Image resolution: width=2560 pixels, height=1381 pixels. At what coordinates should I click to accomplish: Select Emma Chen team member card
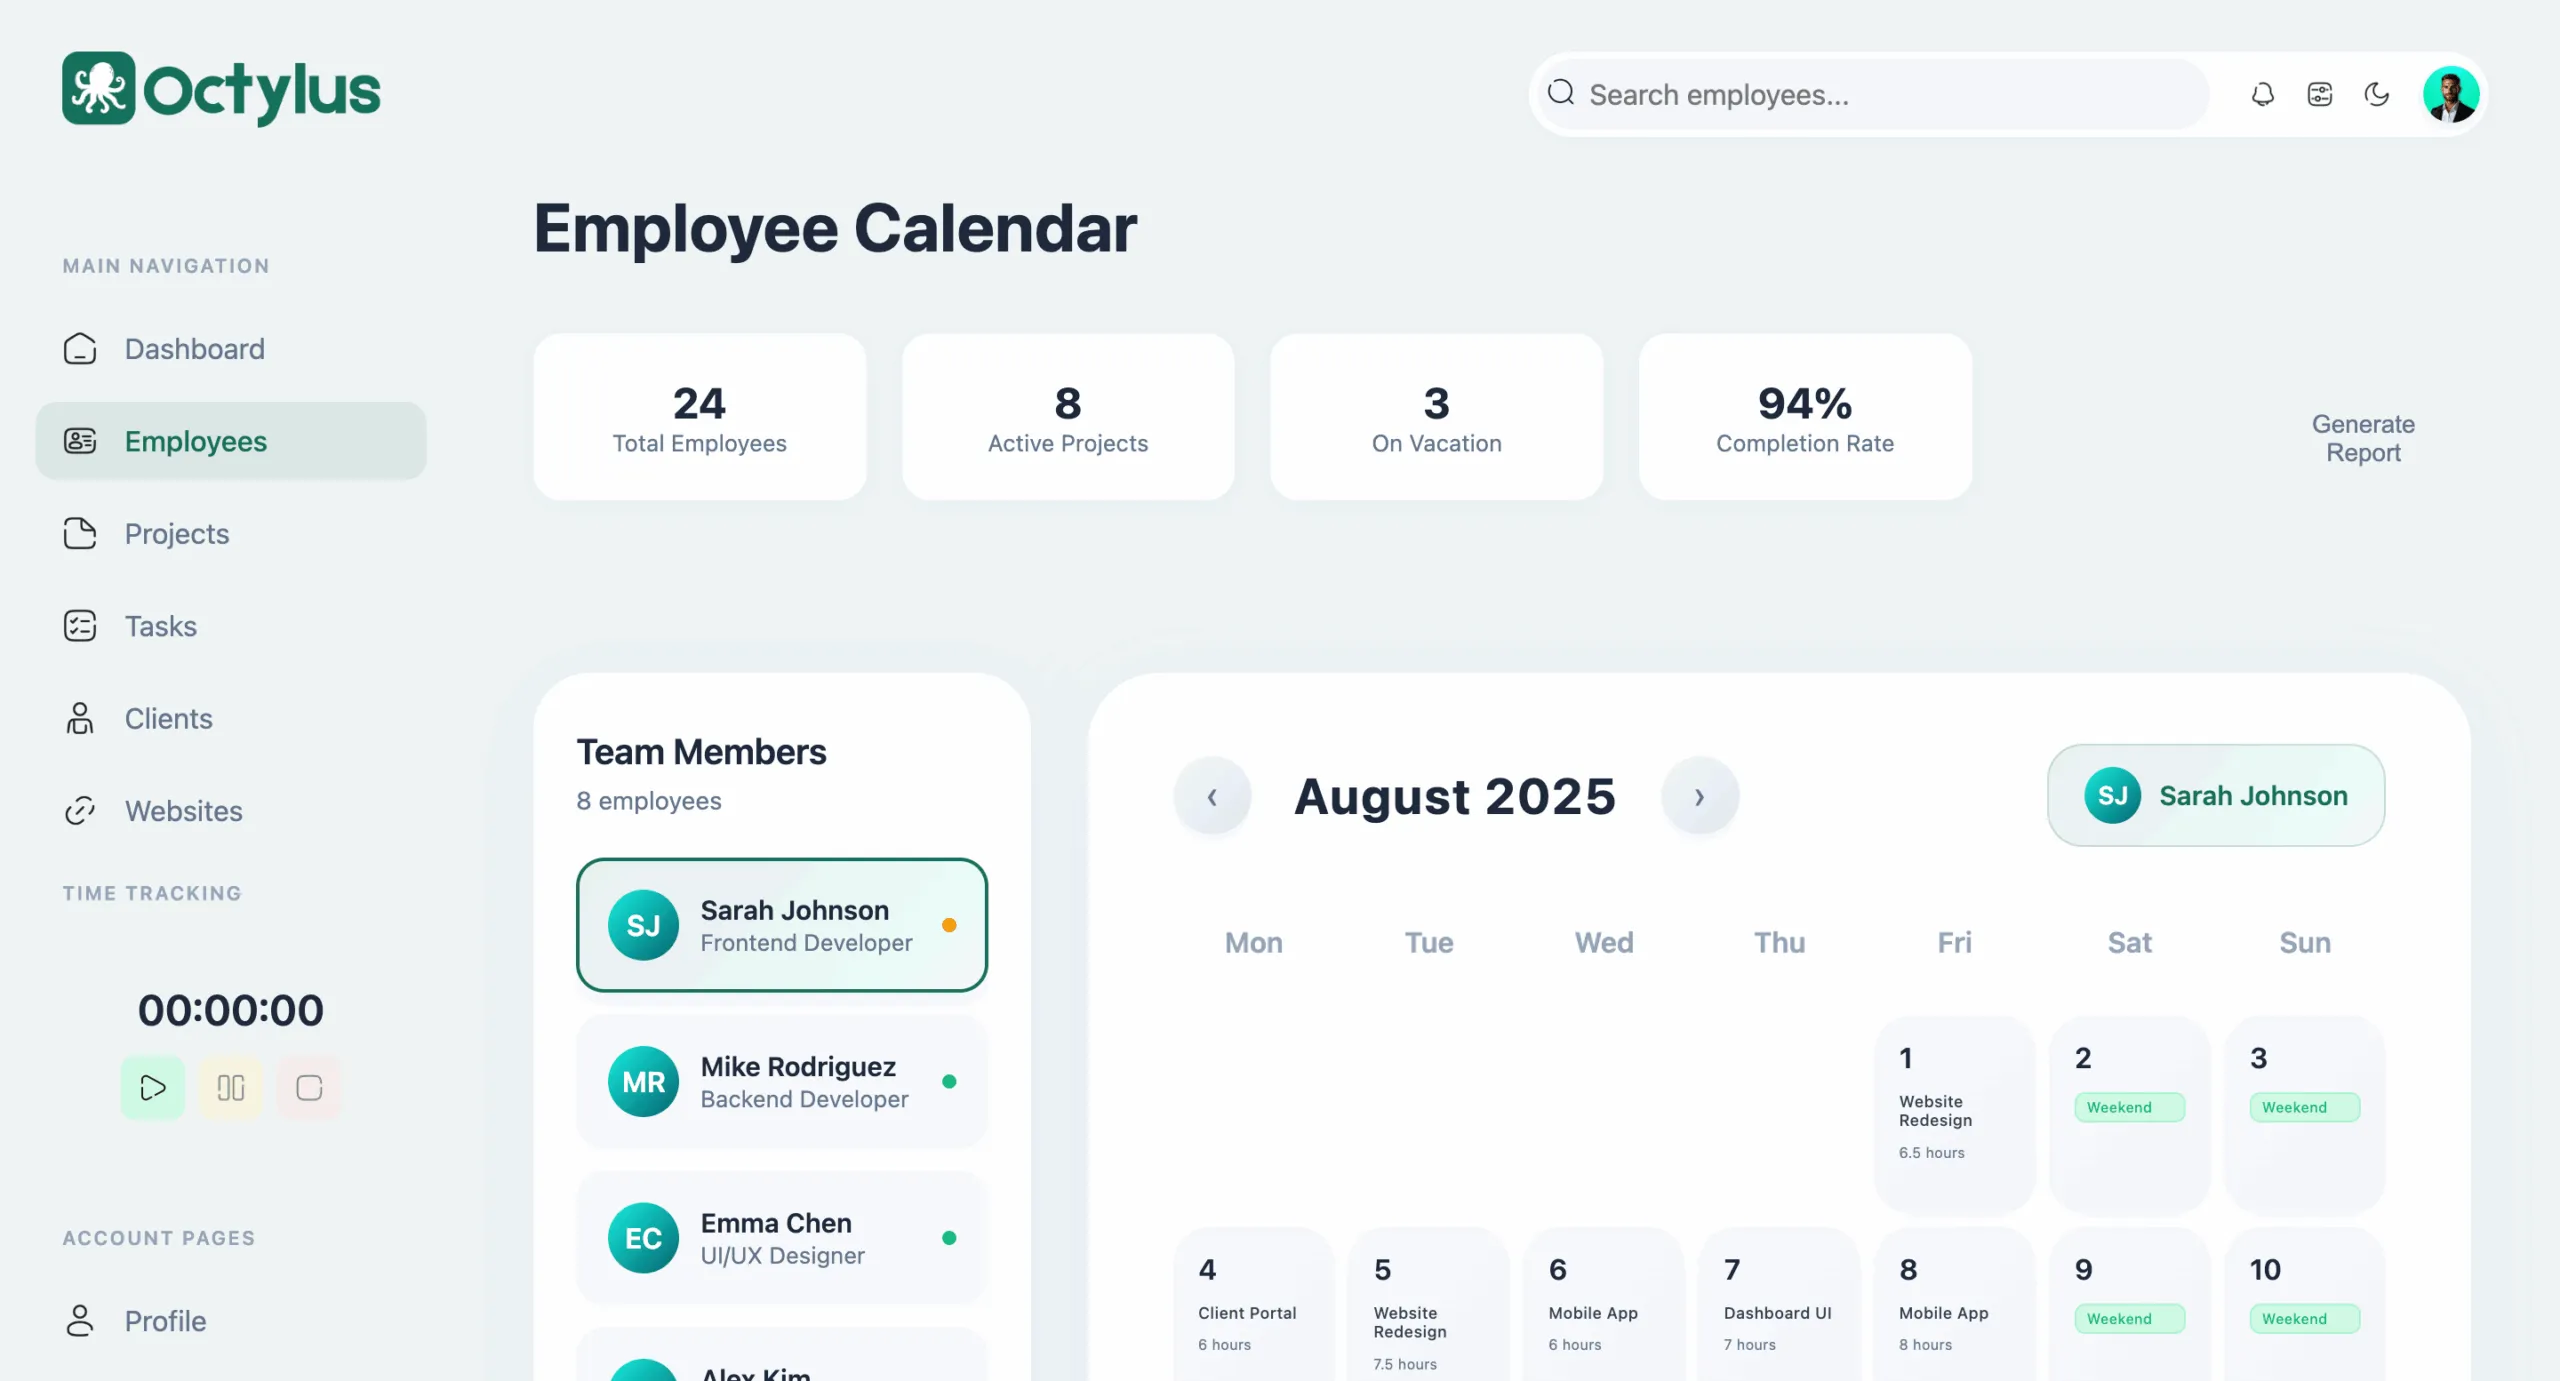coord(781,1237)
